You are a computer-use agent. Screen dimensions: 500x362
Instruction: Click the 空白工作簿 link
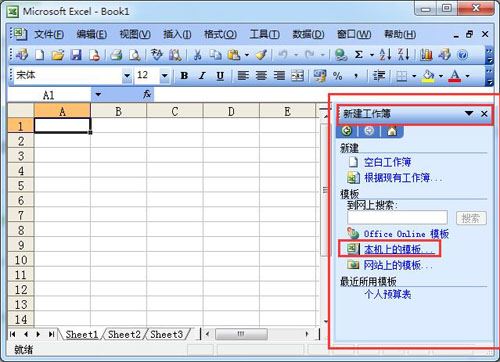(x=387, y=162)
